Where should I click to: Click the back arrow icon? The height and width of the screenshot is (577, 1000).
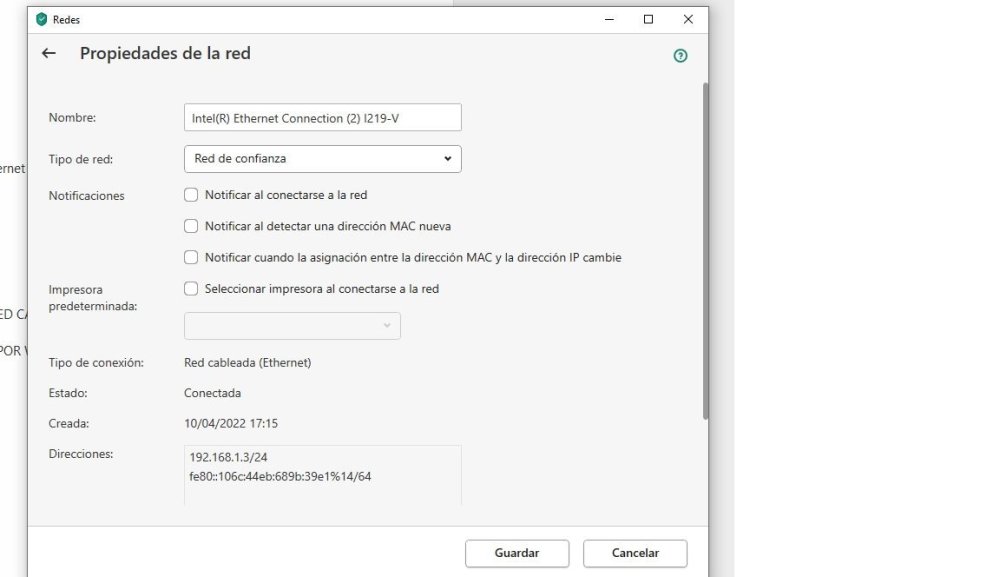pos(48,54)
